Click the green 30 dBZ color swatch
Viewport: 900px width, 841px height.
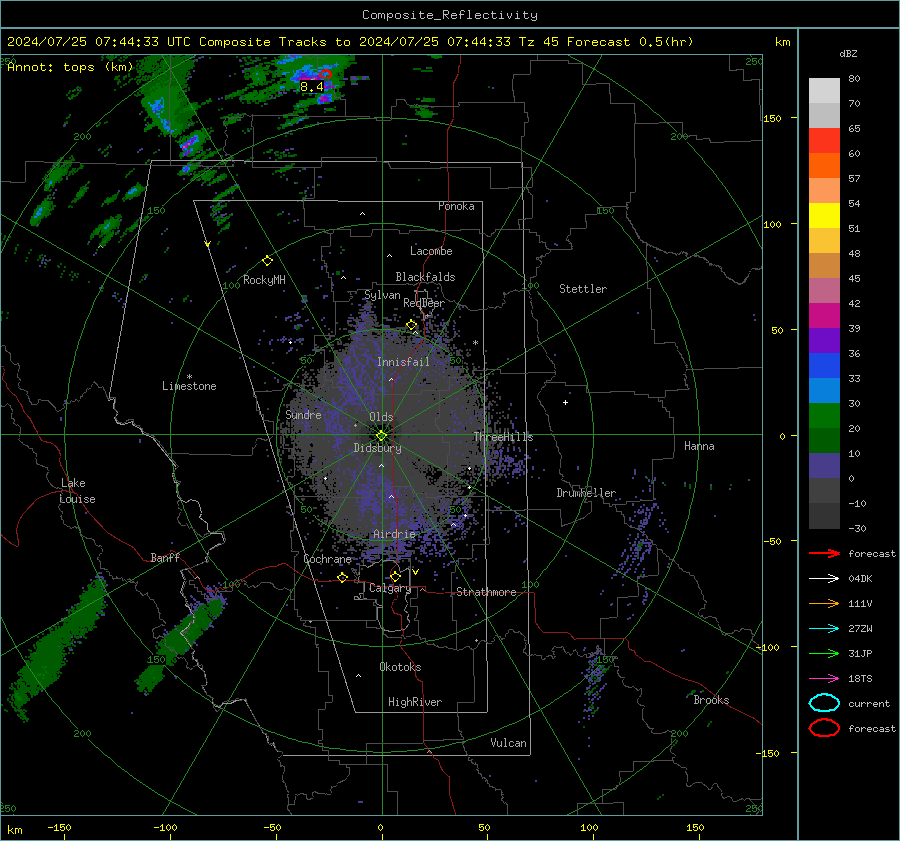point(824,416)
